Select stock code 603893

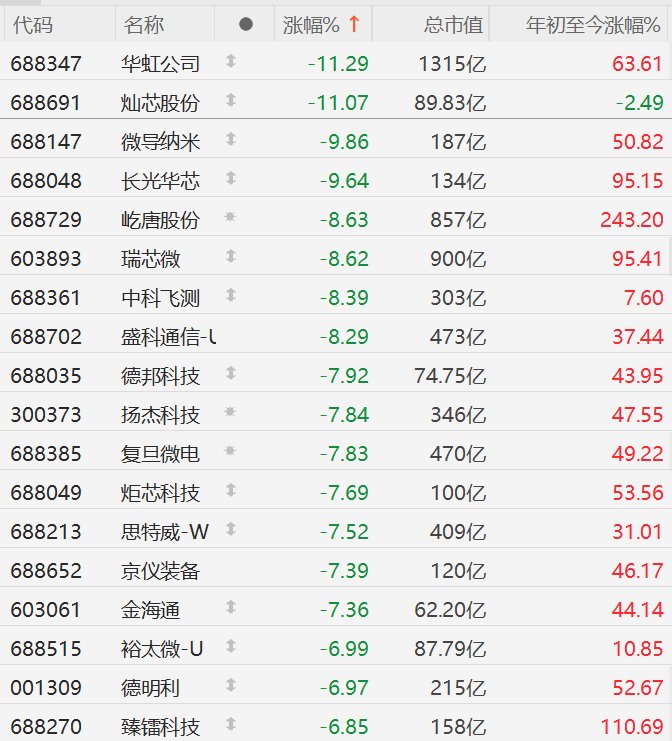46,259
